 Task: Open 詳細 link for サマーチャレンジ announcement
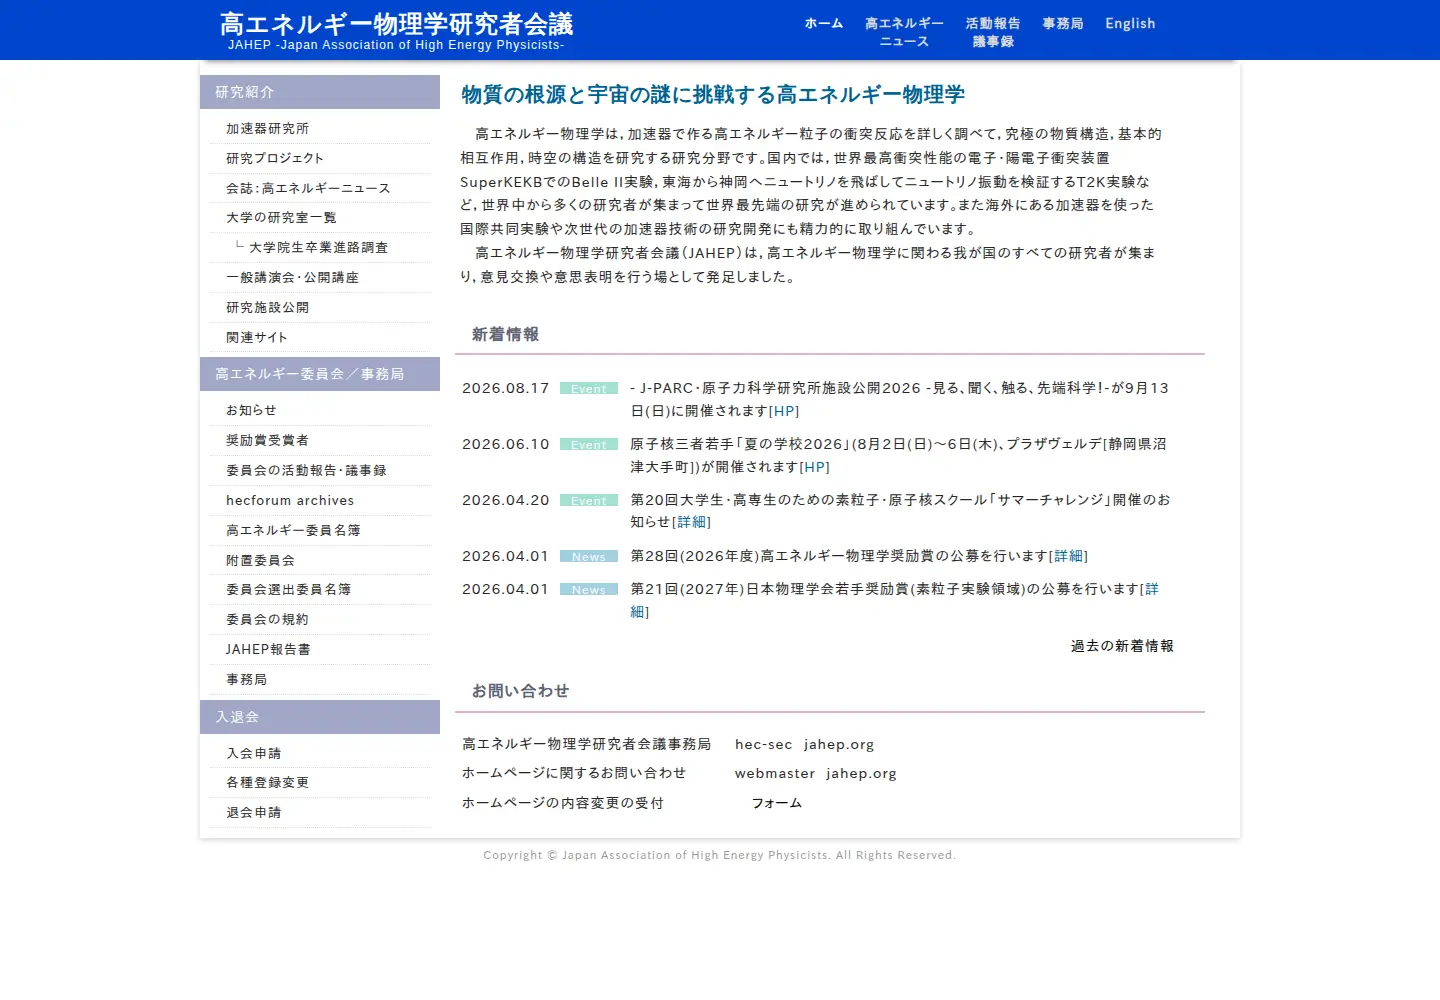tap(691, 522)
